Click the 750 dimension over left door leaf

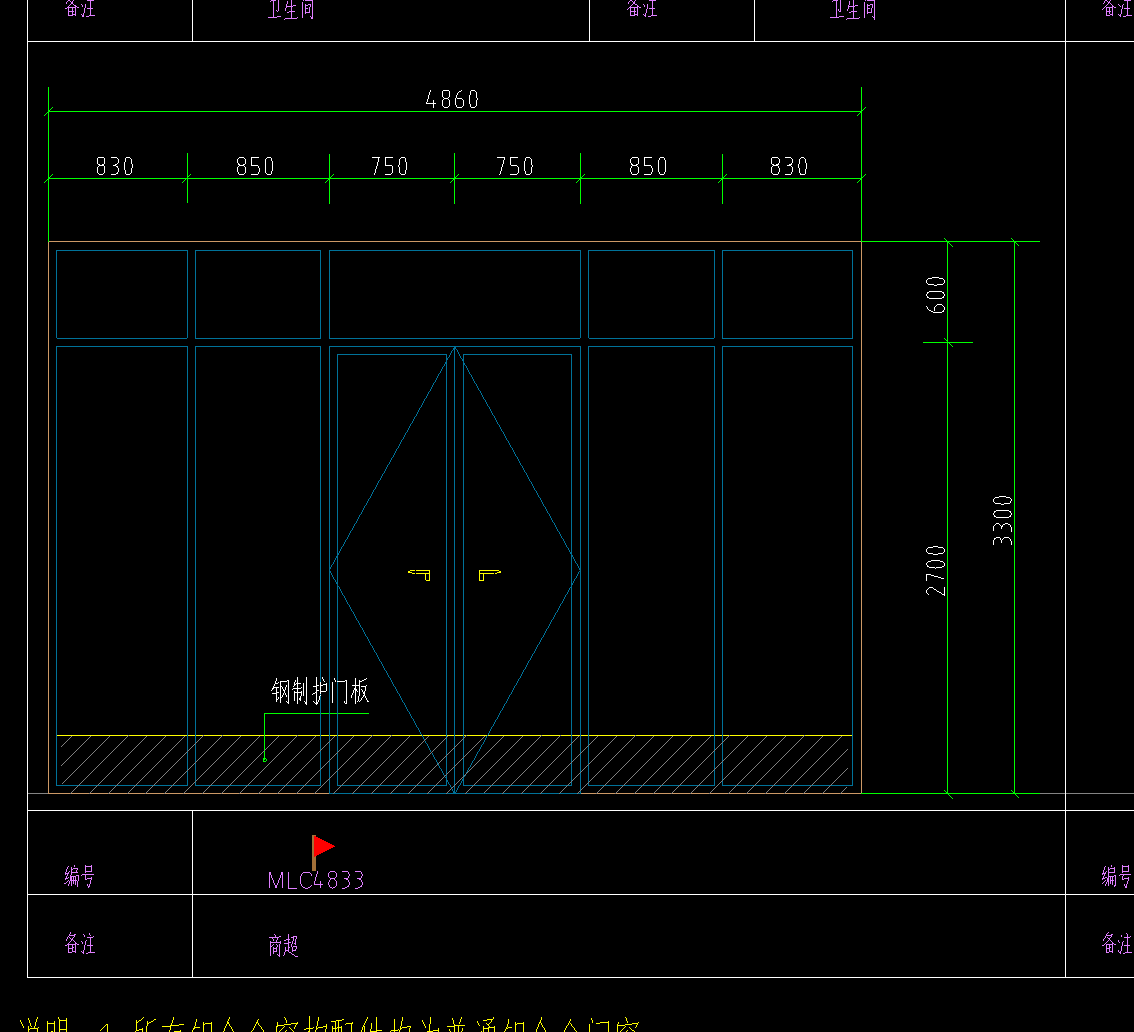tap(389, 166)
